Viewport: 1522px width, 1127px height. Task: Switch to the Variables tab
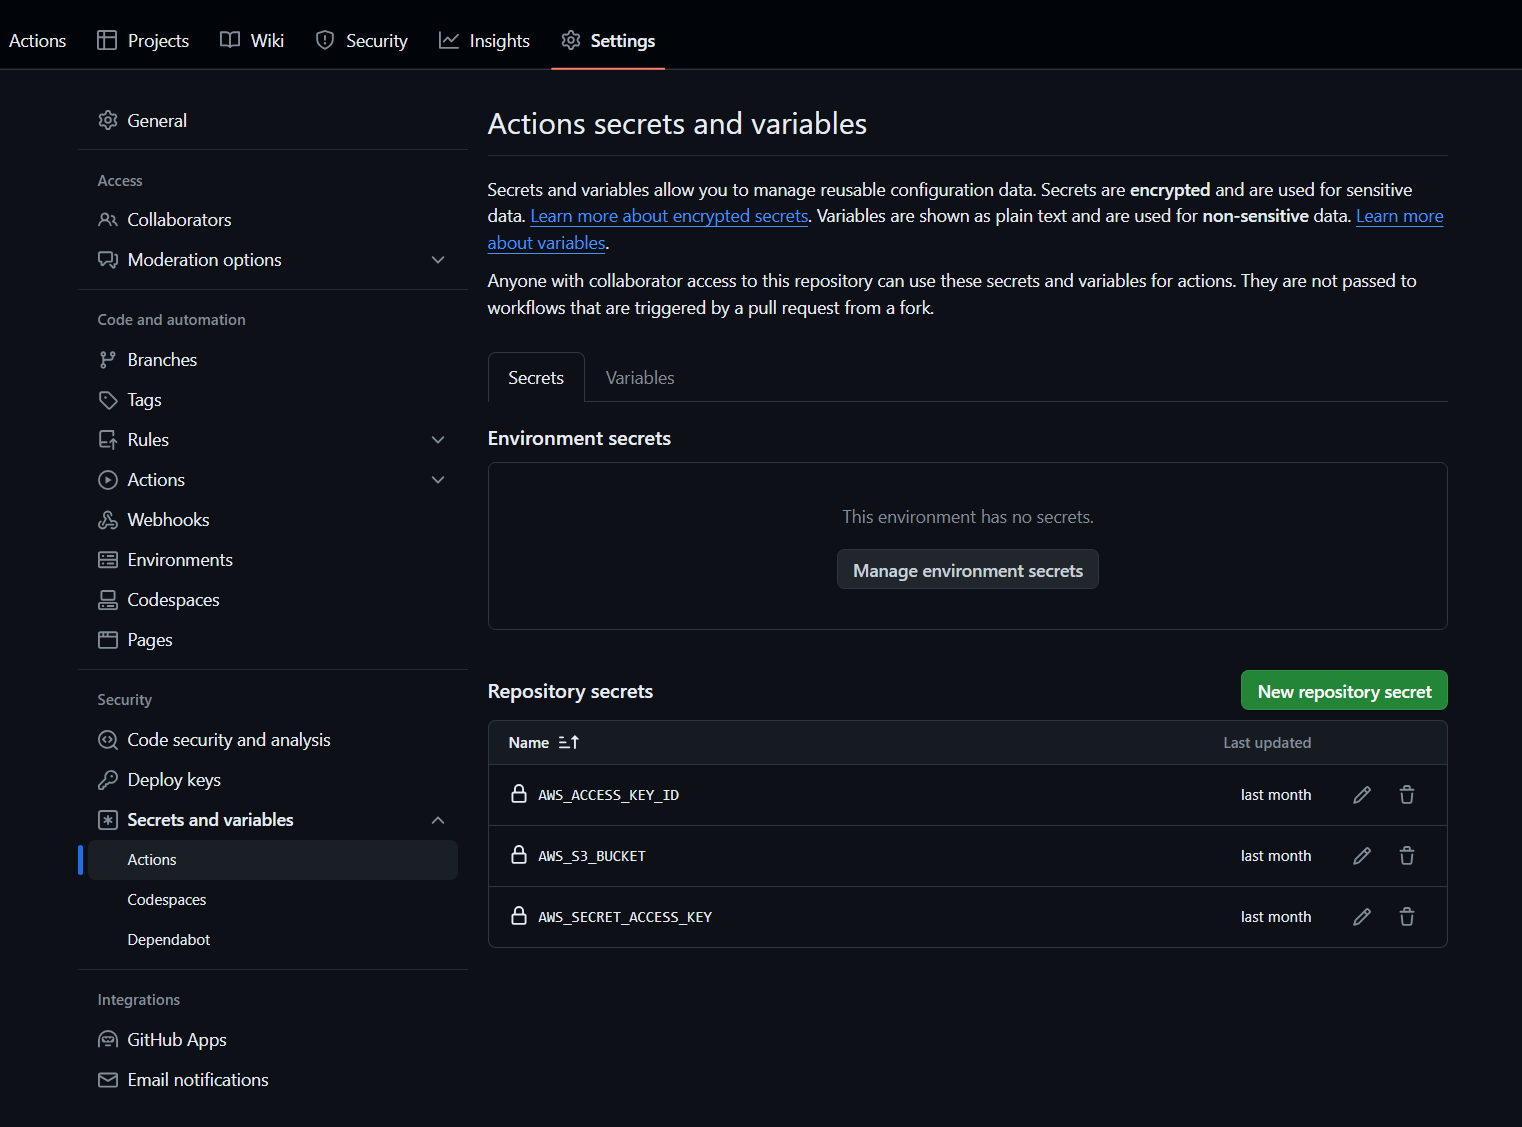(x=640, y=378)
